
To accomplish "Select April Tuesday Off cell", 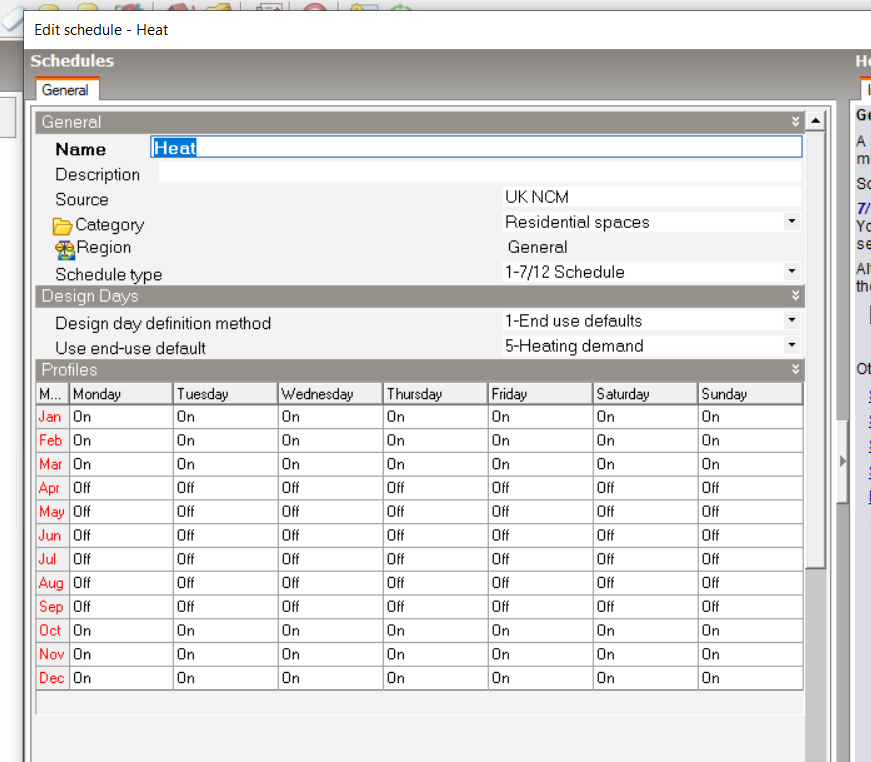I will [226, 488].
